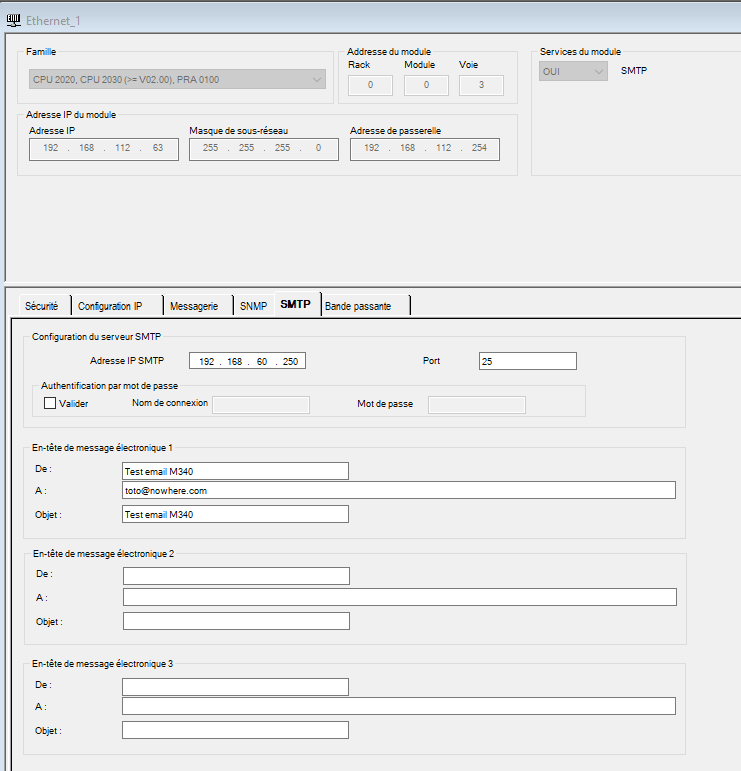Switch to the Sécurité tab

pos(41,306)
